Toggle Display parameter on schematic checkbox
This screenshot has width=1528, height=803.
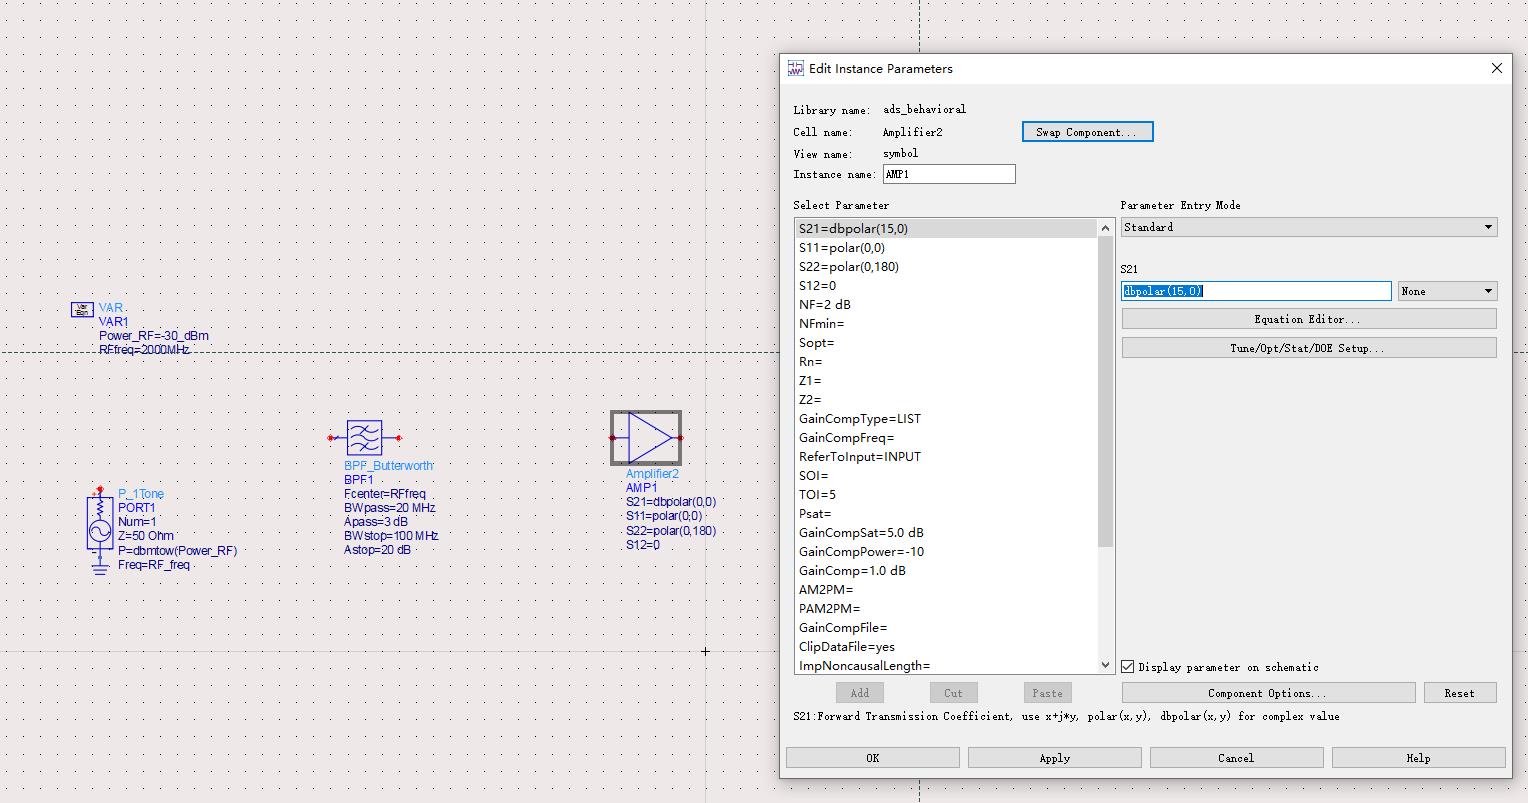1128,667
